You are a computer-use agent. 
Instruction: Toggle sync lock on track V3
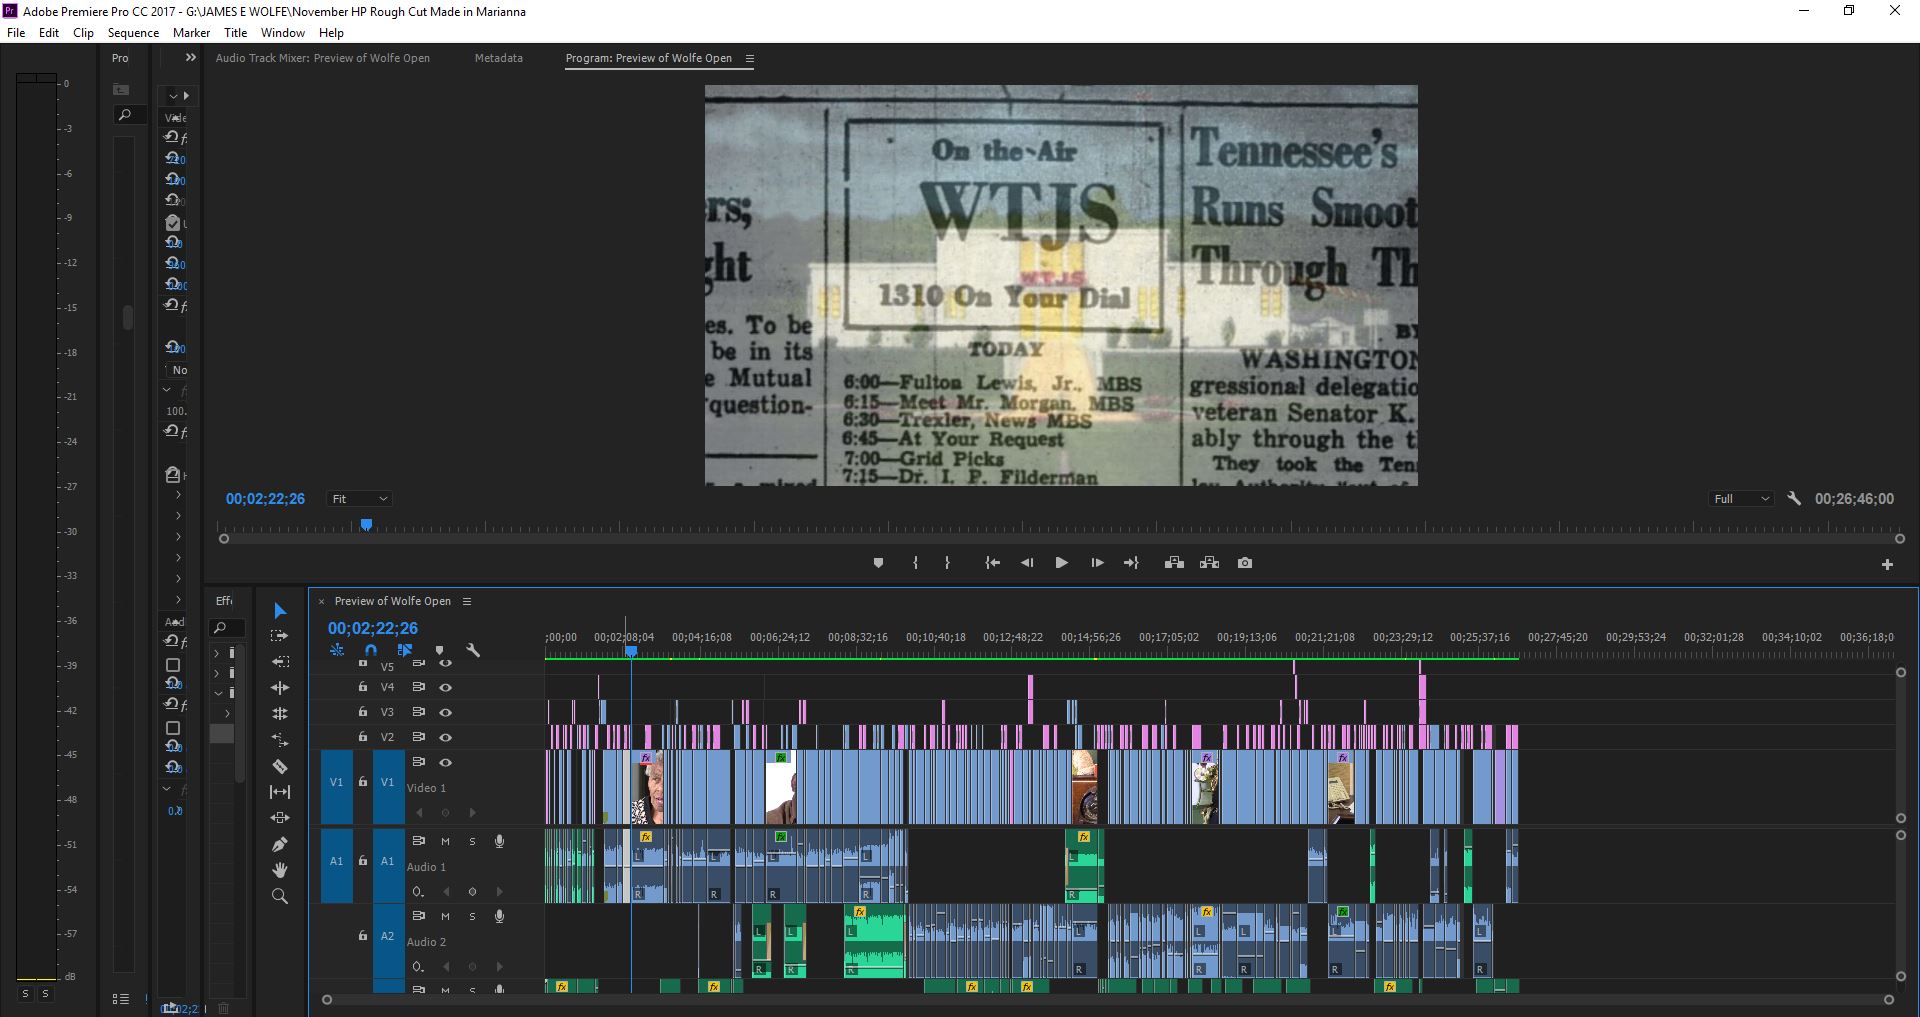pos(419,712)
